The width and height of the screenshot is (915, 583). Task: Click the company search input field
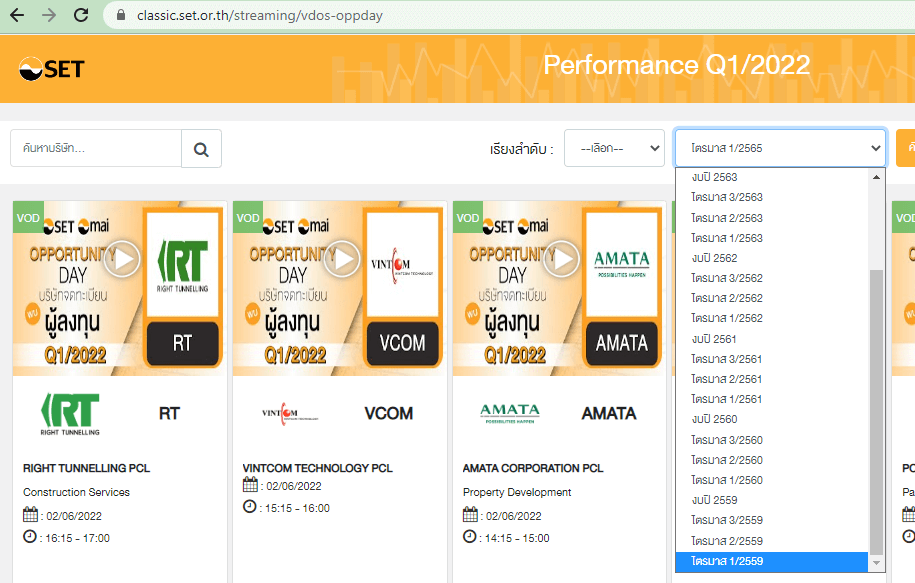(x=96, y=149)
